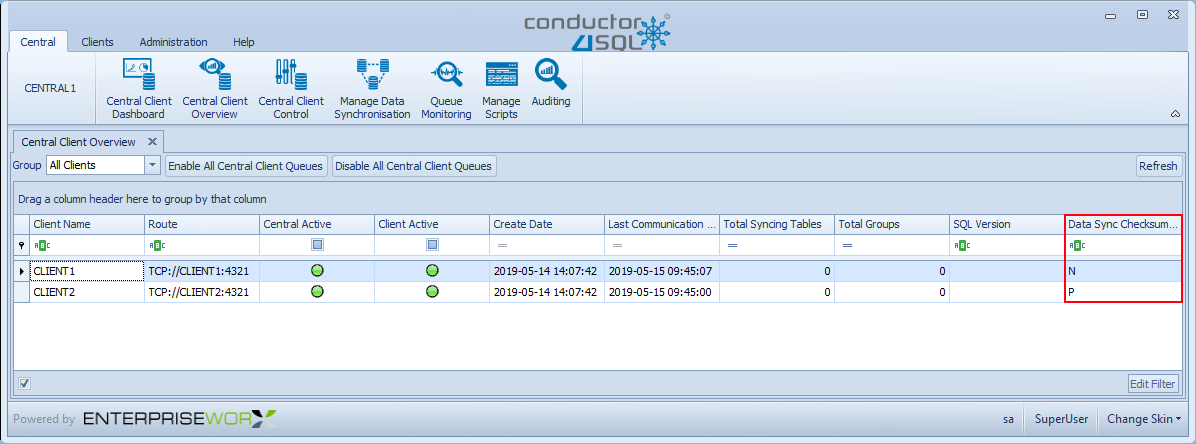Click Central Client Overview ribbon icon
The image size is (1196, 444).
point(215,88)
